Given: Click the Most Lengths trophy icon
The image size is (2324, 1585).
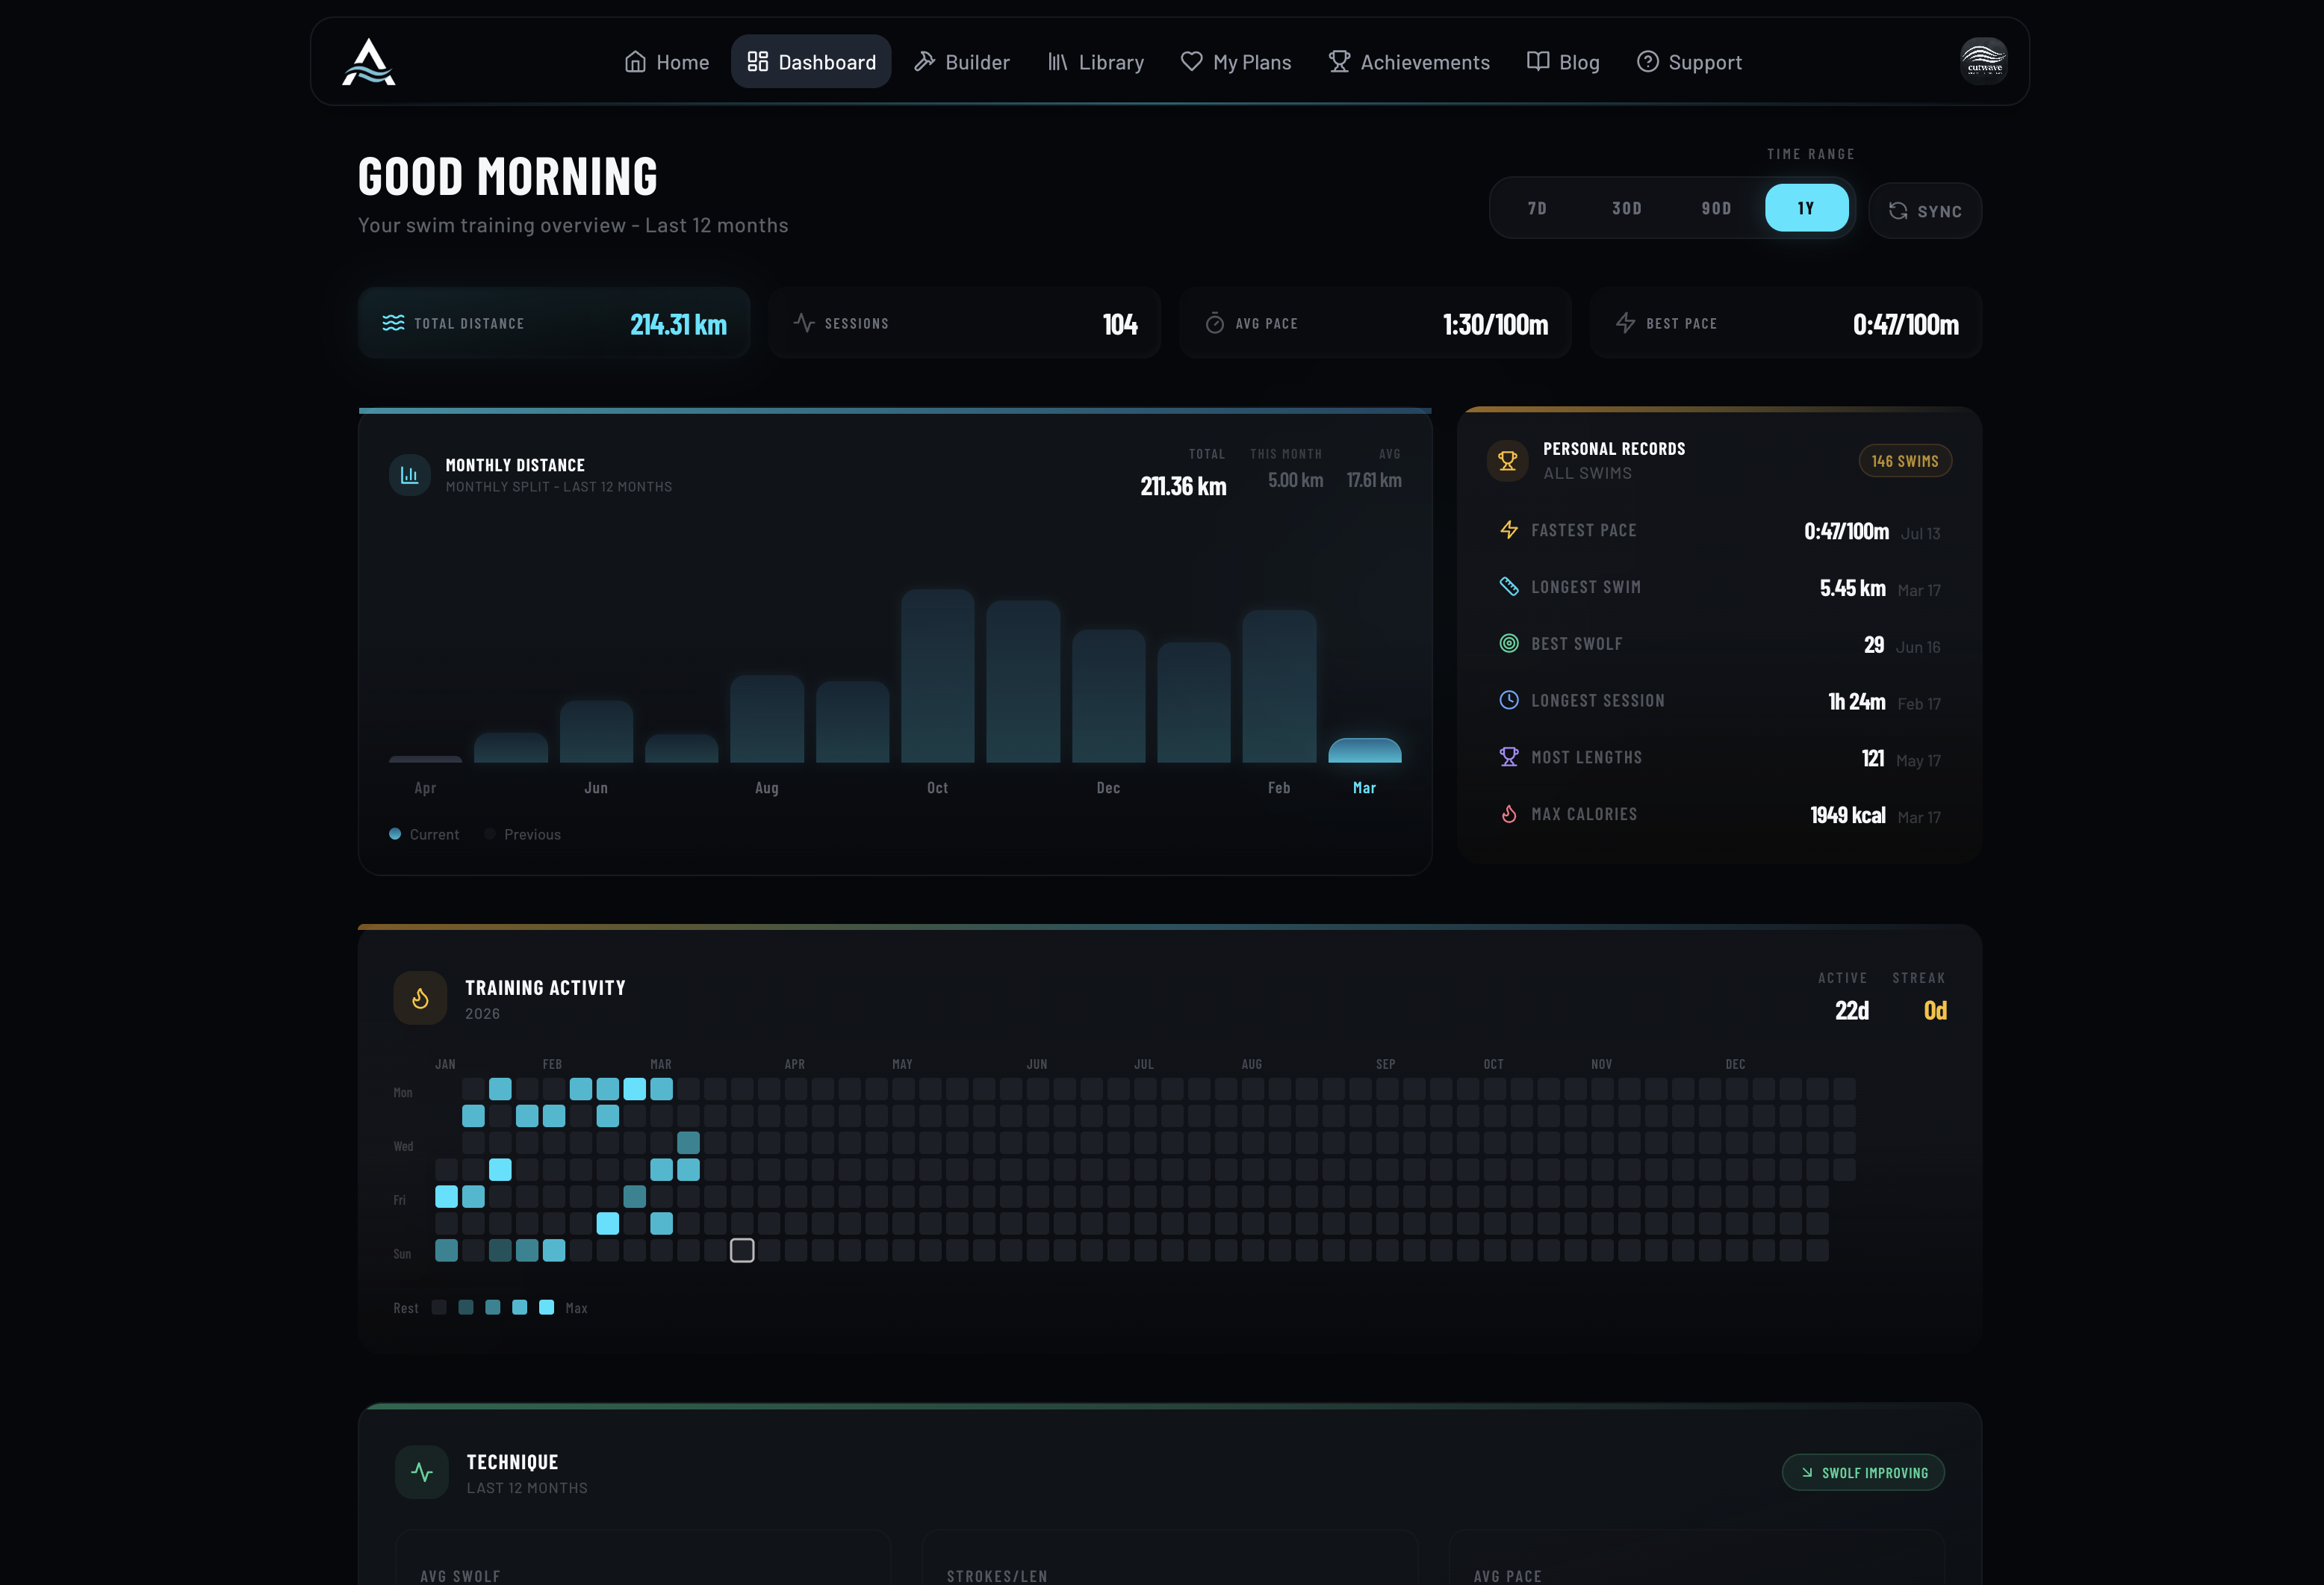Looking at the screenshot, I should click(x=1509, y=757).
